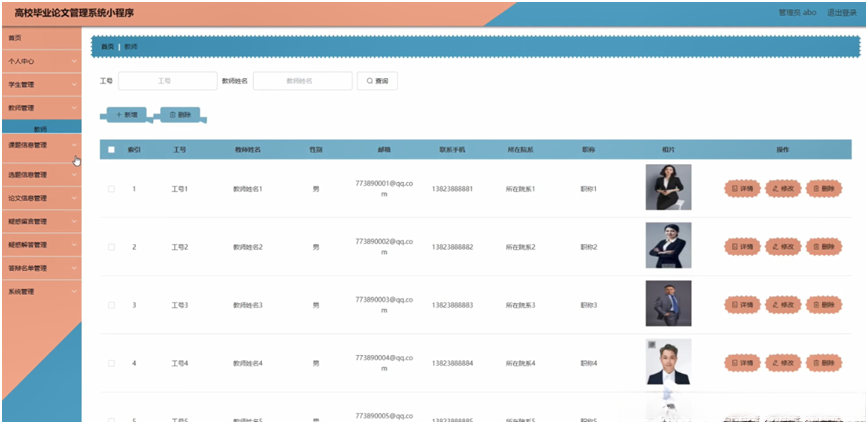Open teacher photo in row 2
868x424 pixels.
click(668, 245)
